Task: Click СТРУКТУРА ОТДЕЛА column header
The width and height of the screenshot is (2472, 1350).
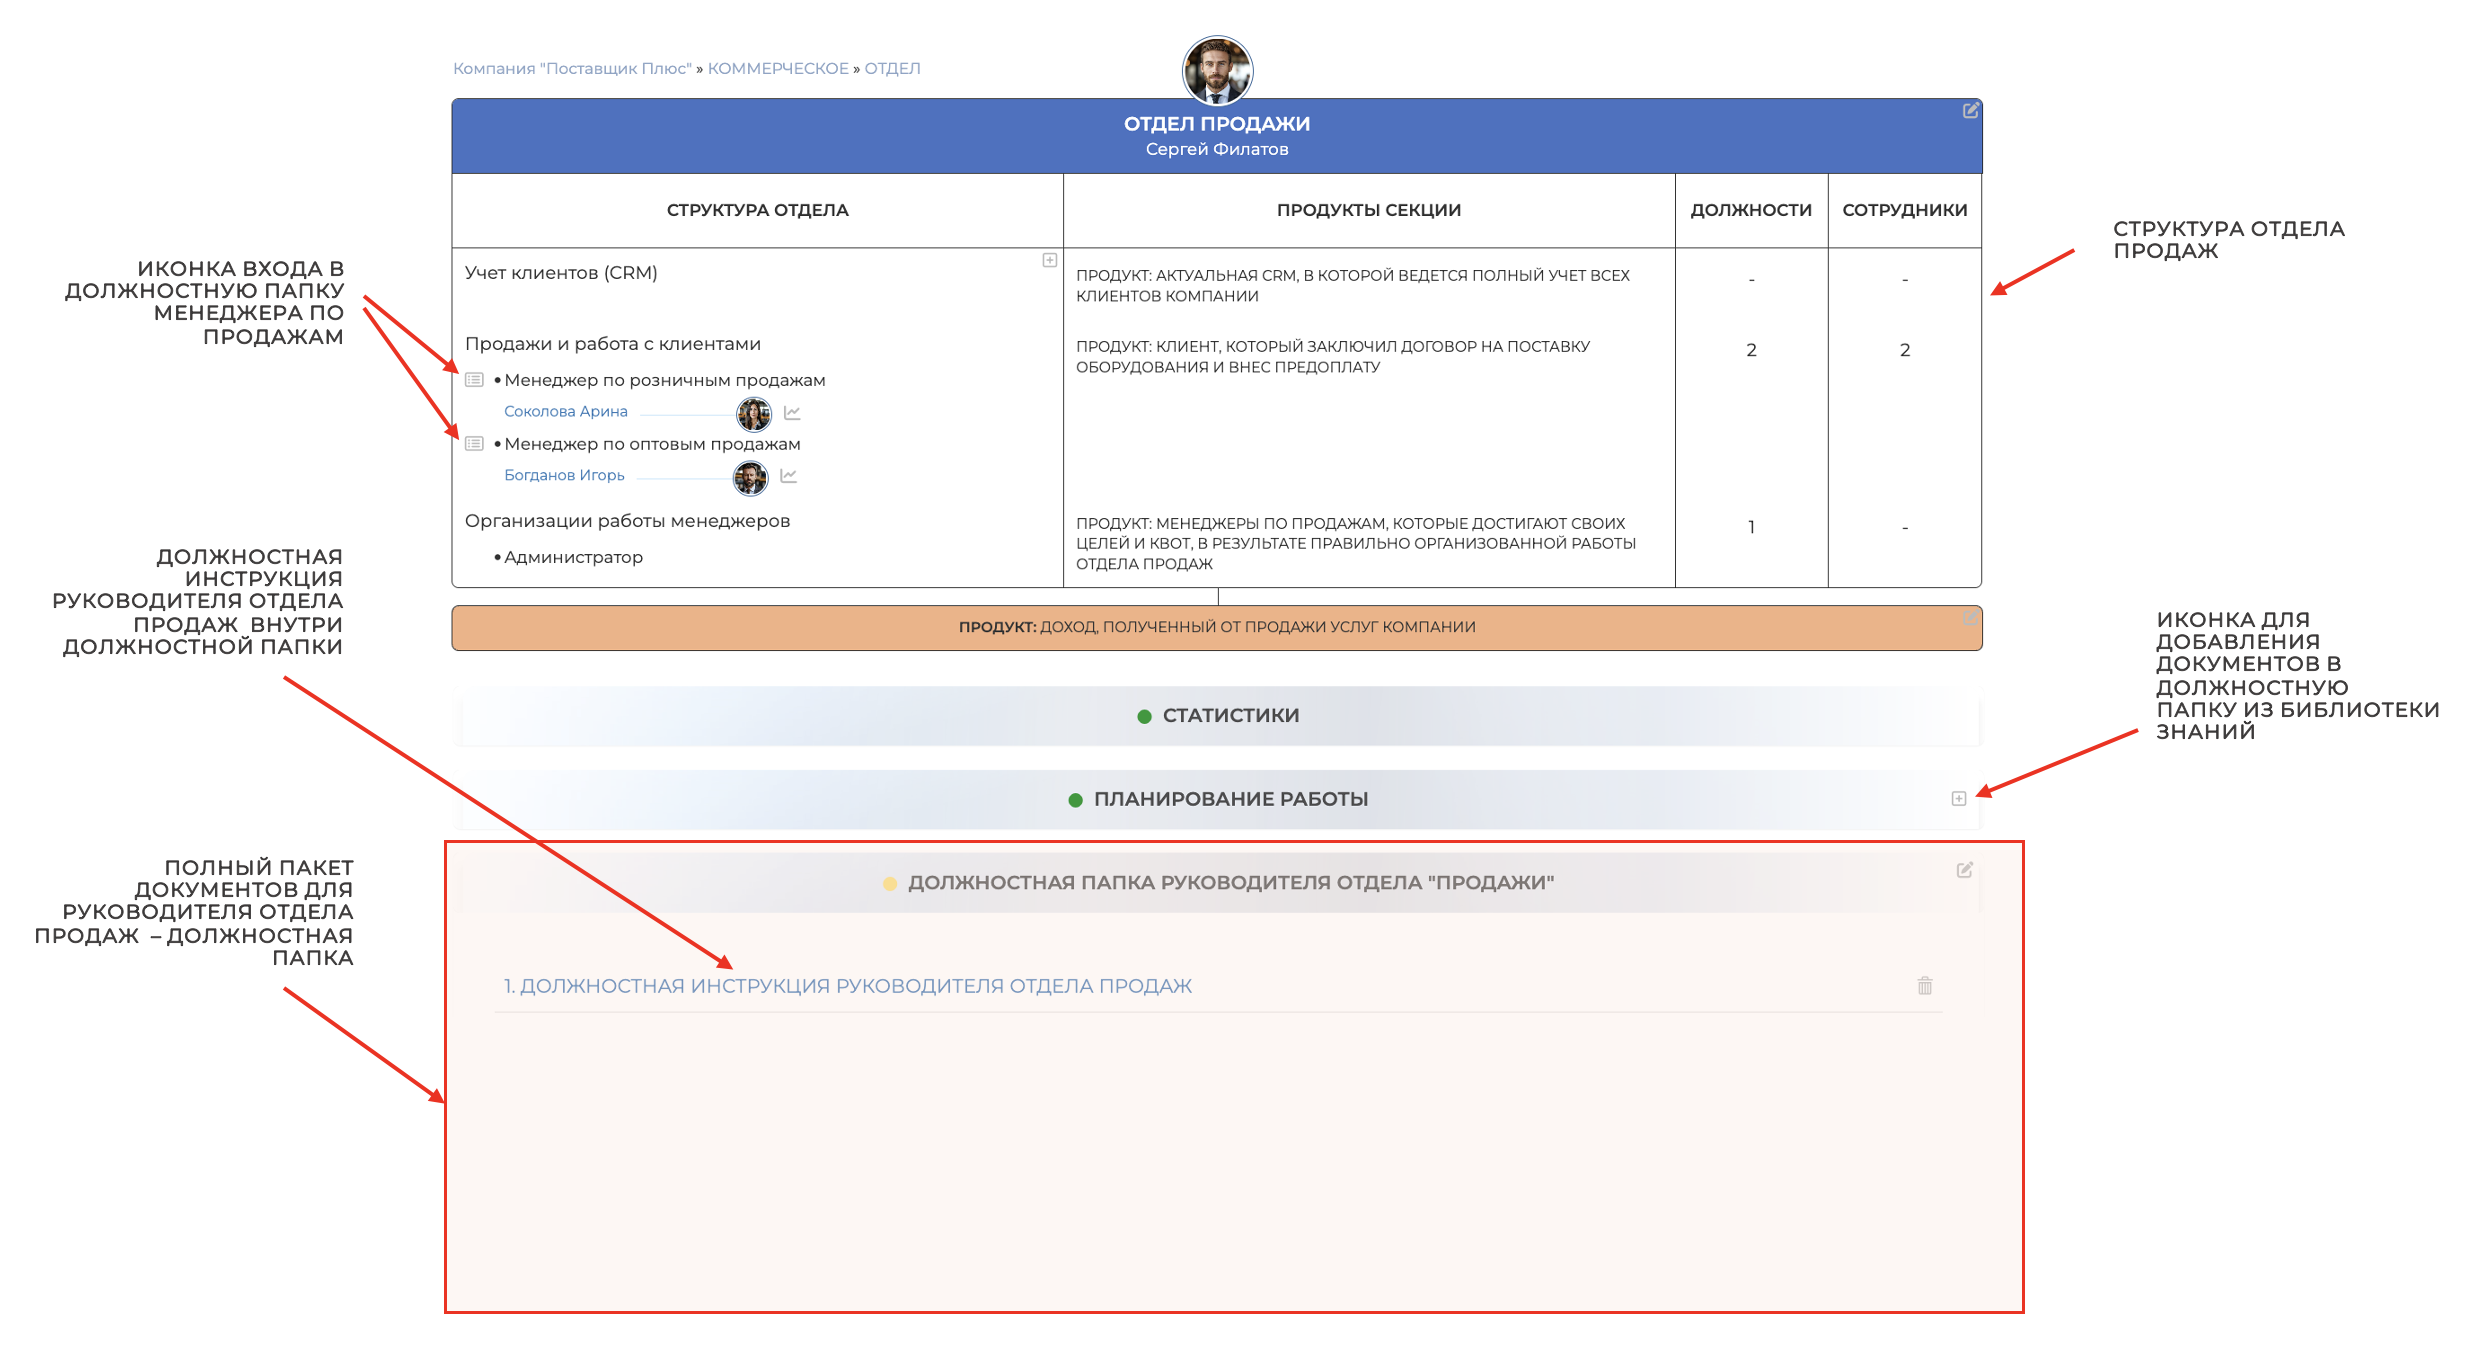Action: click(757, 210)
